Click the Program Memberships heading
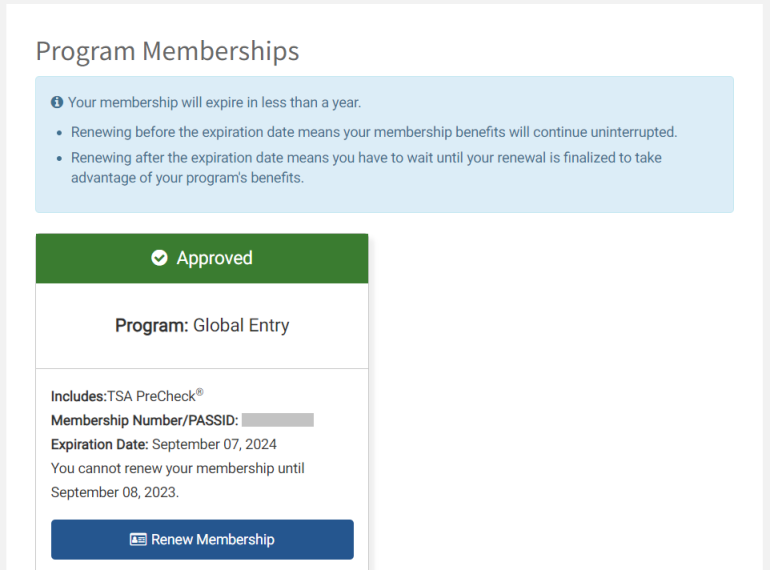Viewport: 770px width, 570px height. pyautogui.click(x=167, y=51)
